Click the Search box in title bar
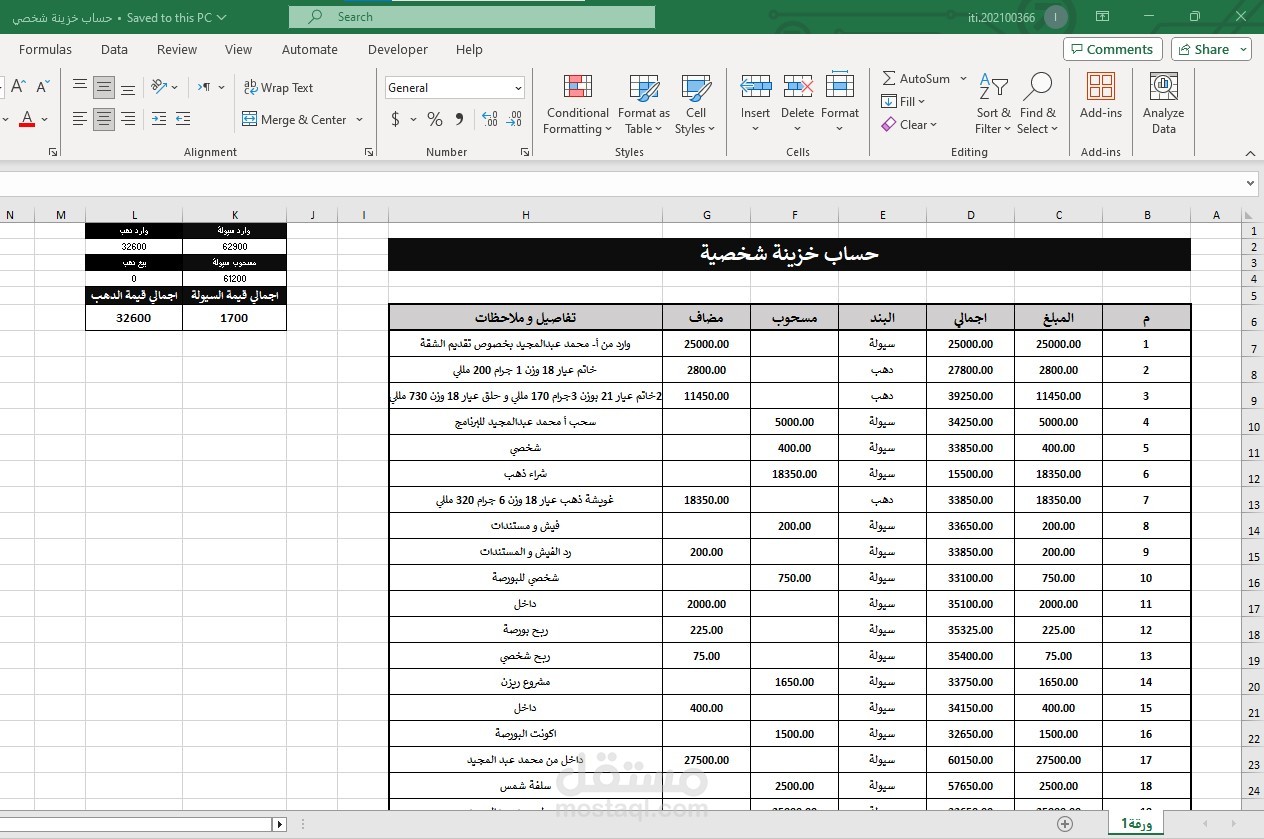1264x839 pixels. click(x=472, y=17)
